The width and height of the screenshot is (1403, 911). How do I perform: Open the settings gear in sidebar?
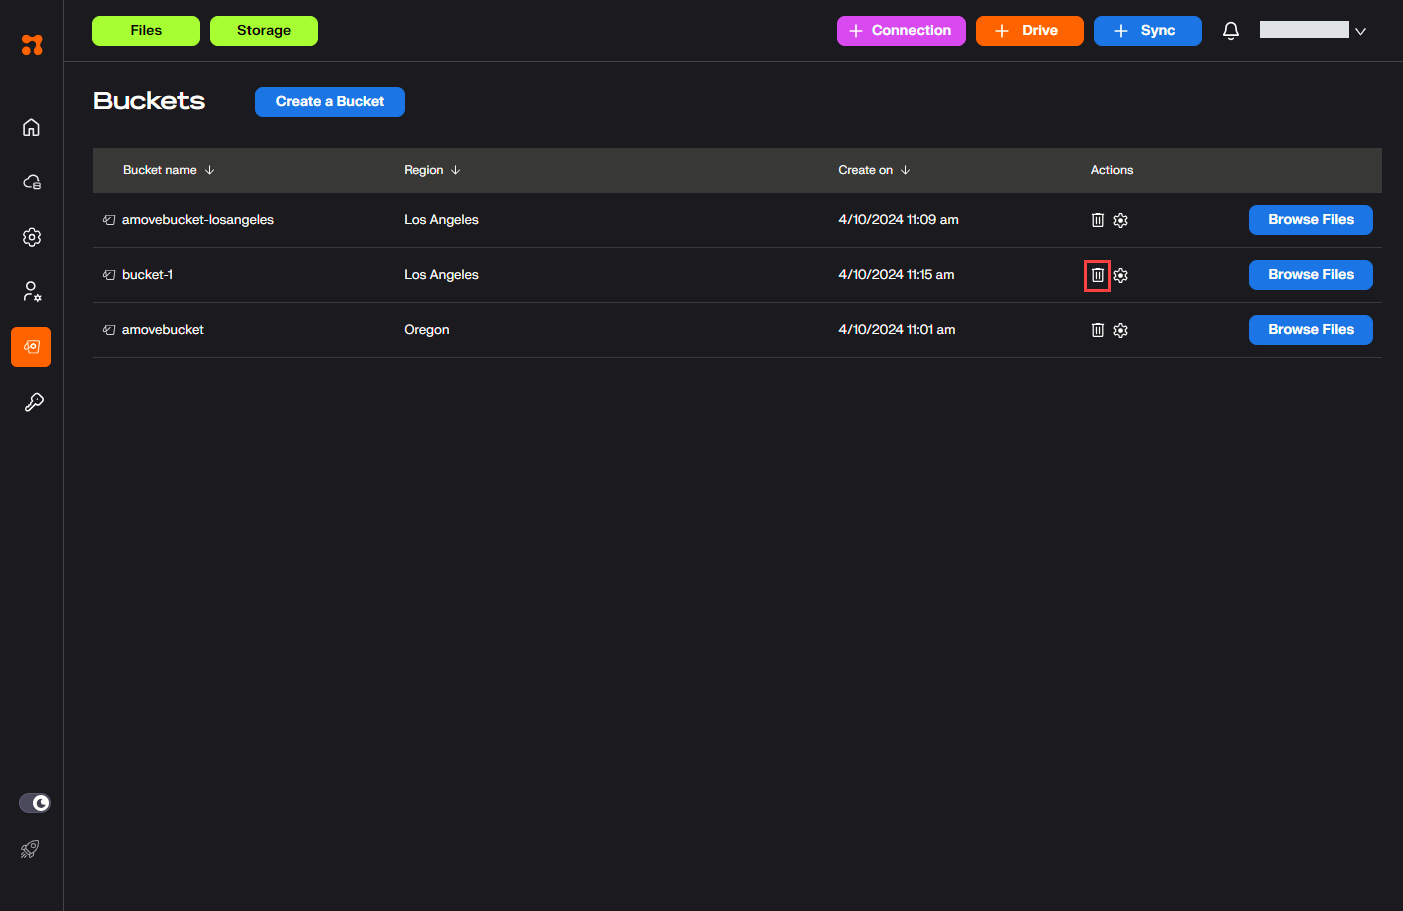(x=32, y=237)
